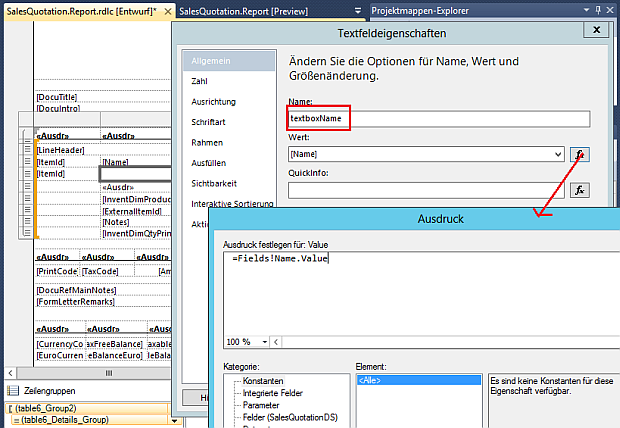Click the fx expression button next to Wert

[x=580, y=154]
